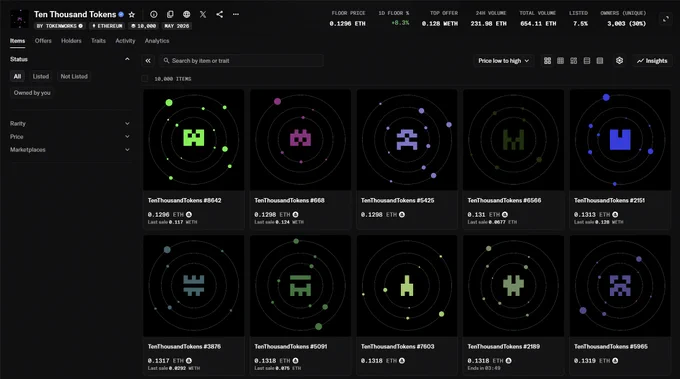The height and width of the screenshot is (379, 680).
Task: Expand the Rarity filter section
Action: pyautogui.click(x=70, y=124)
